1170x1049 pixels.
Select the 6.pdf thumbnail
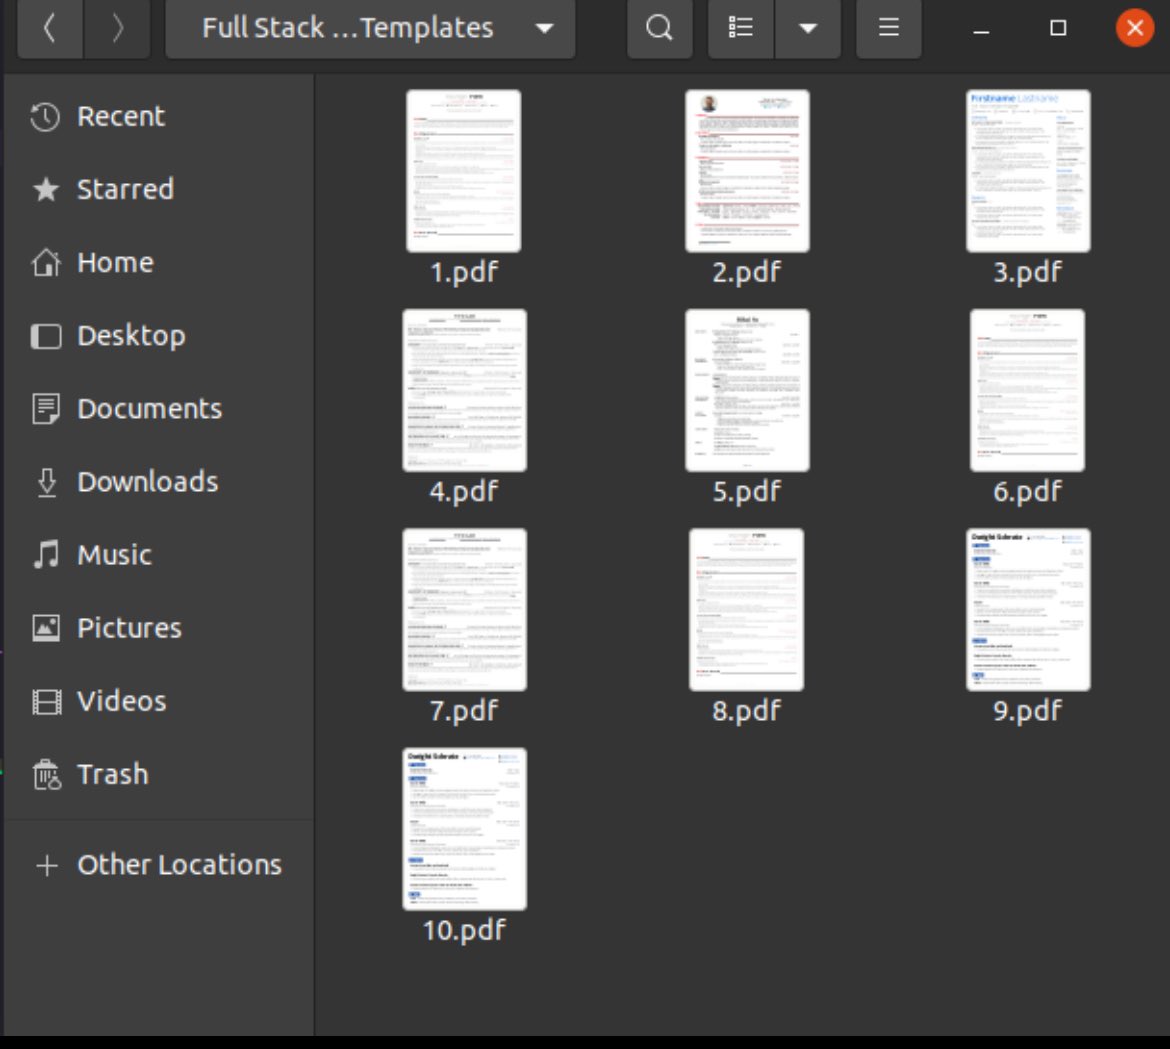tap(1027, 390)
